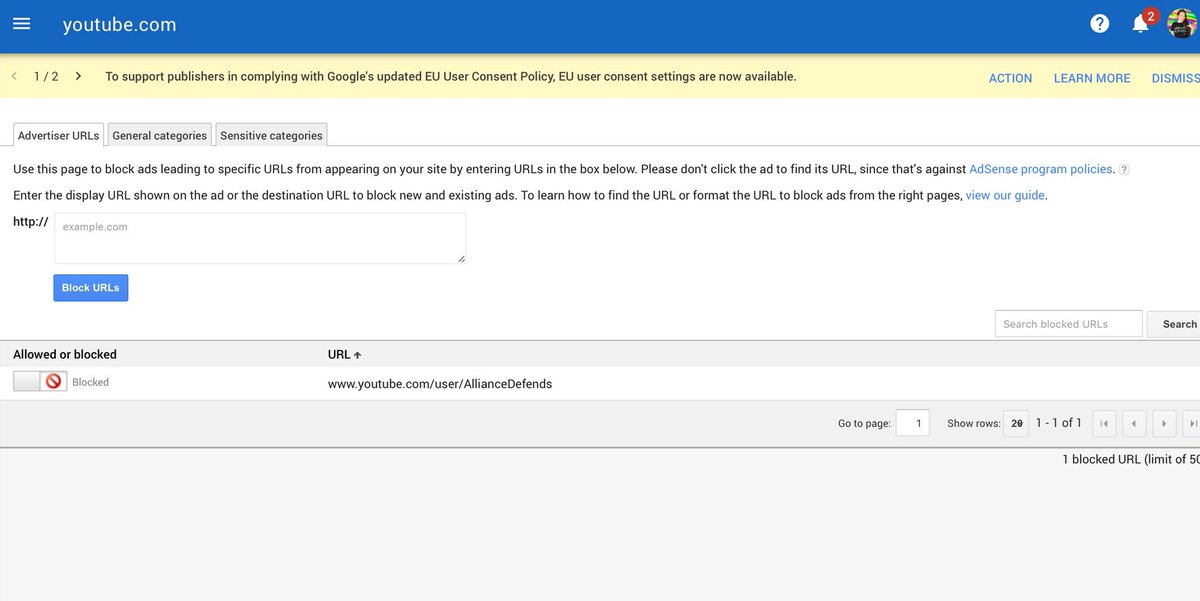
Task: Go to the next notification message arrow
Action: pos(78,76)
